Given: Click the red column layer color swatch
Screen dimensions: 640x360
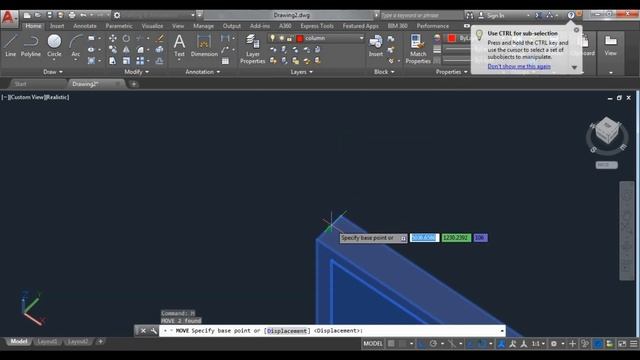Looking at the screenshot, I should [x=300, y=38].
